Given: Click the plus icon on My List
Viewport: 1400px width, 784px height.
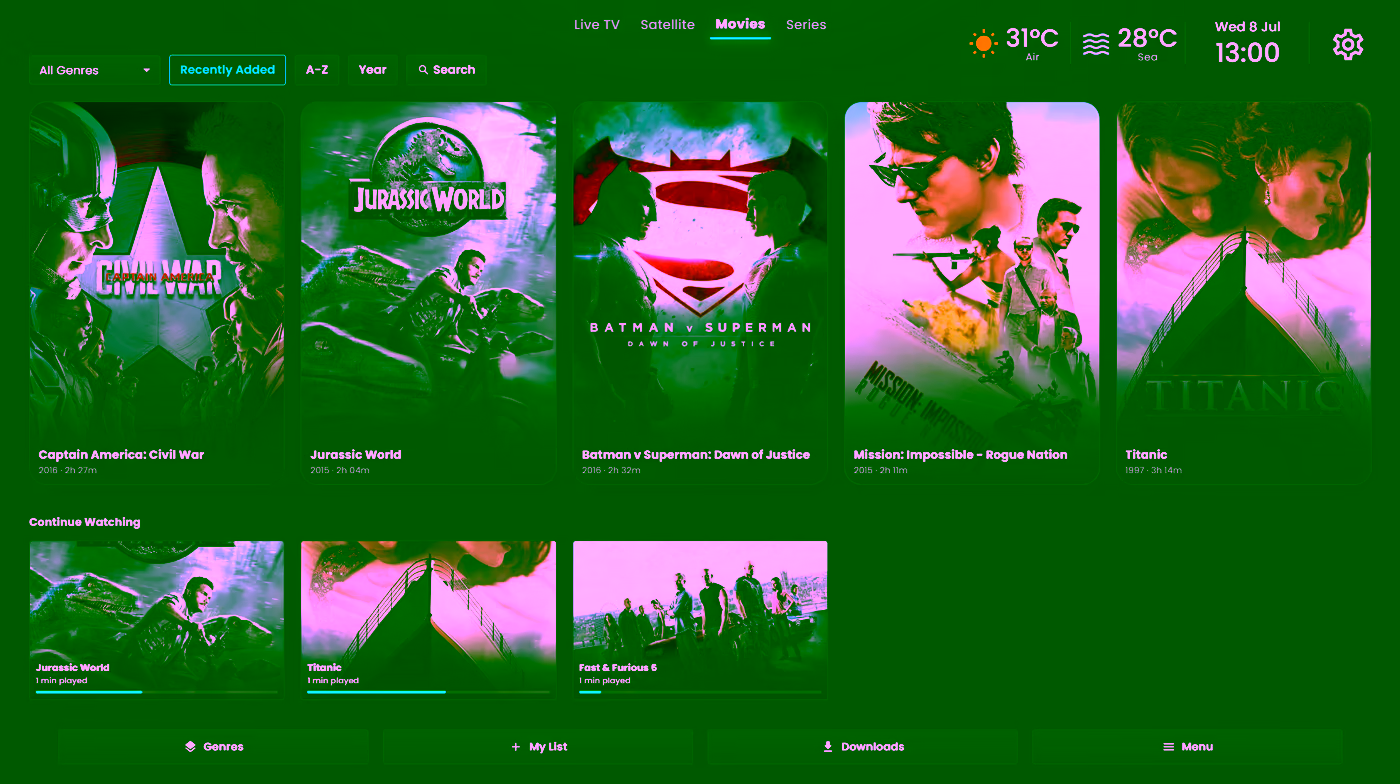Looking at the screenshot, I should (516, 747).
